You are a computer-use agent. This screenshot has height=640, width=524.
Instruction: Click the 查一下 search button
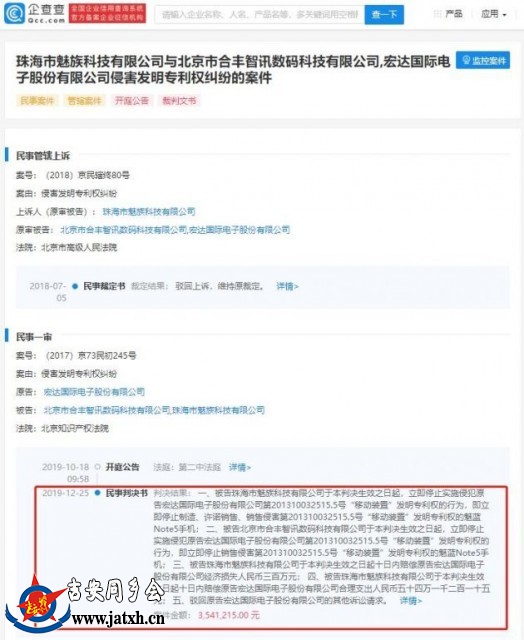(x=384, y=15)
